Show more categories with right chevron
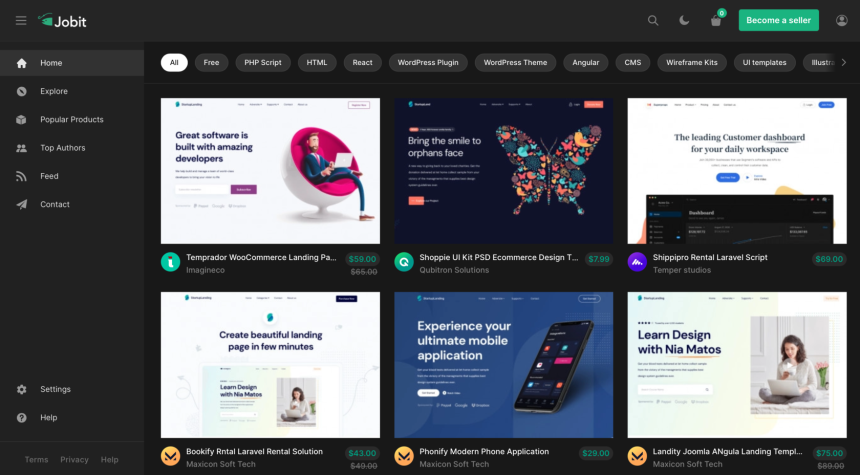The width and height of the screenshot is (860, 475). 844,63
